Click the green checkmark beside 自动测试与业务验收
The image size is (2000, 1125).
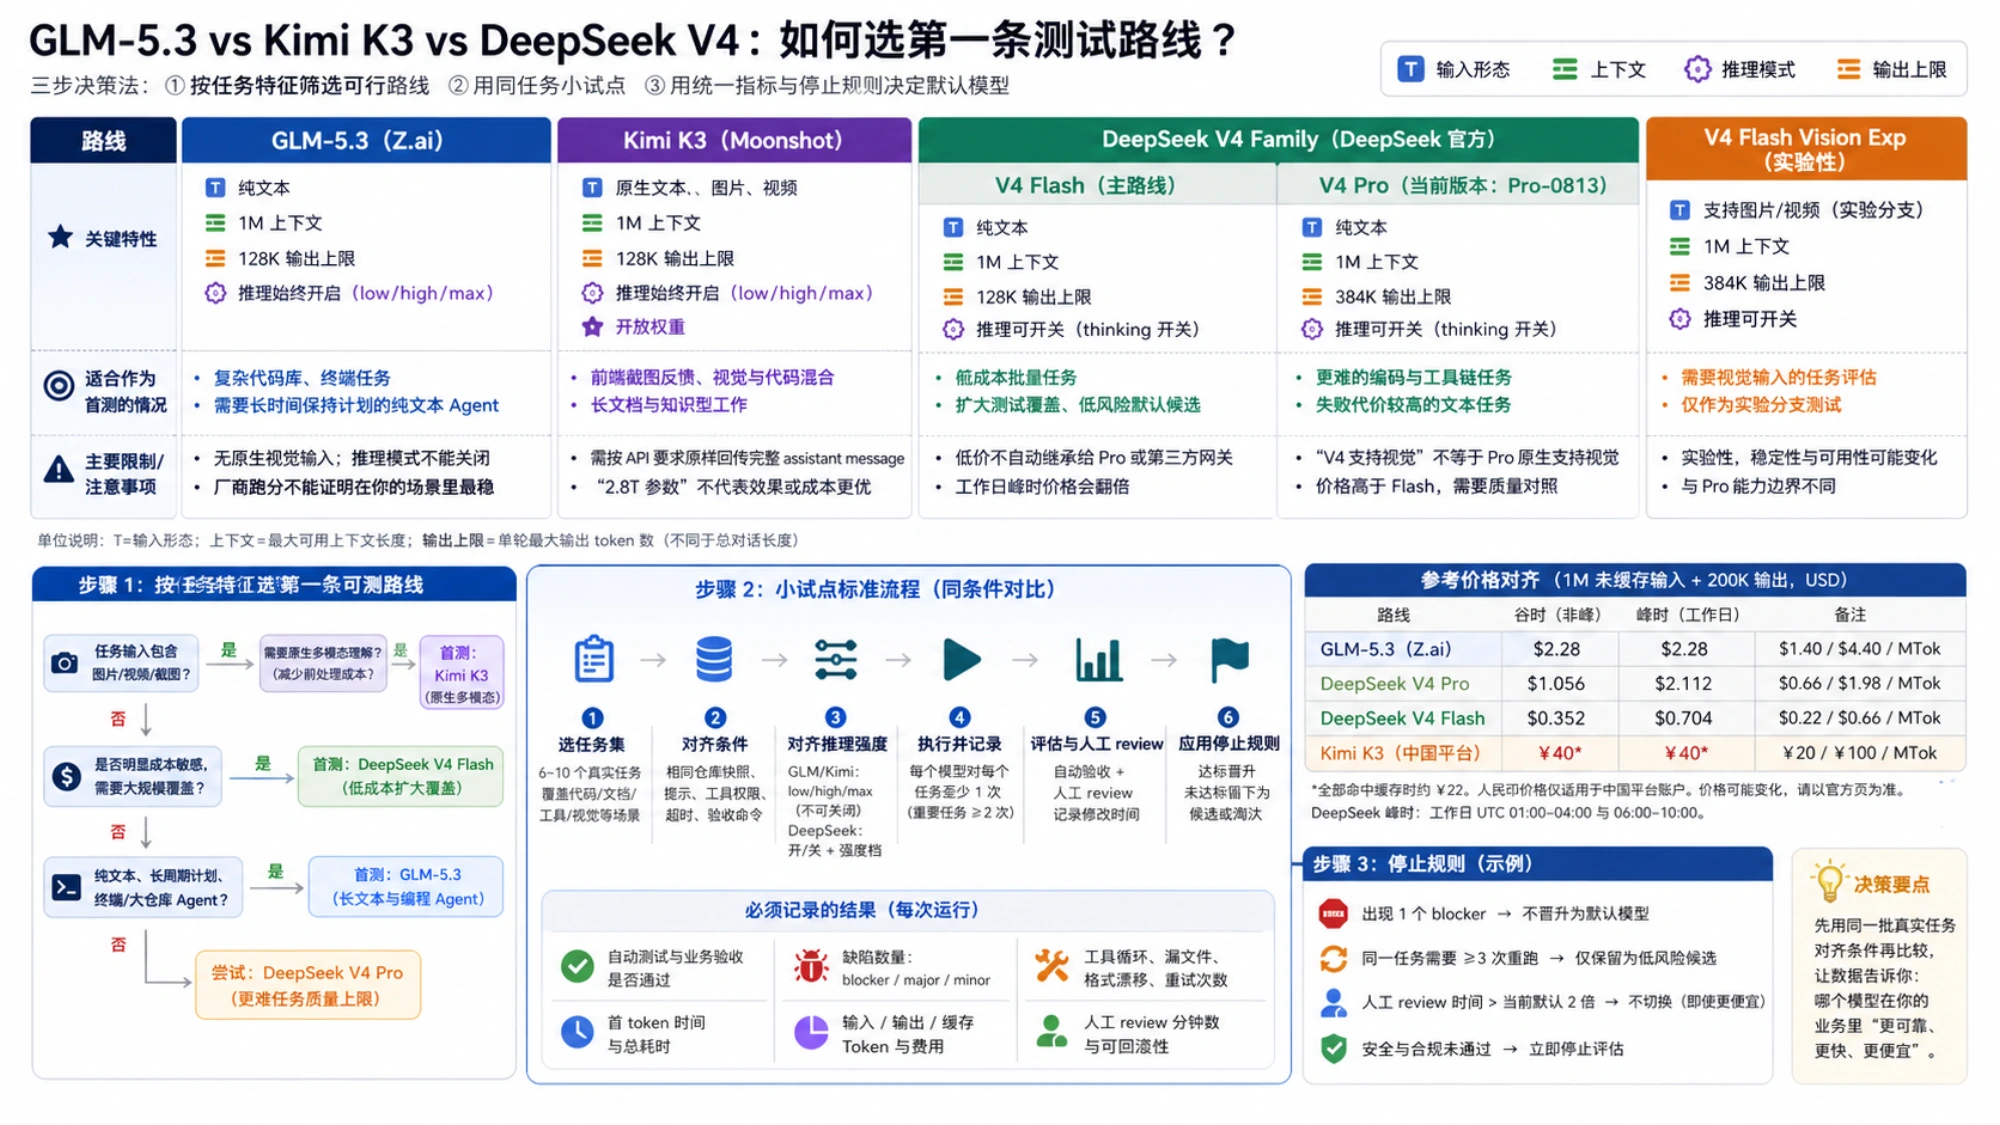[577, 966]
